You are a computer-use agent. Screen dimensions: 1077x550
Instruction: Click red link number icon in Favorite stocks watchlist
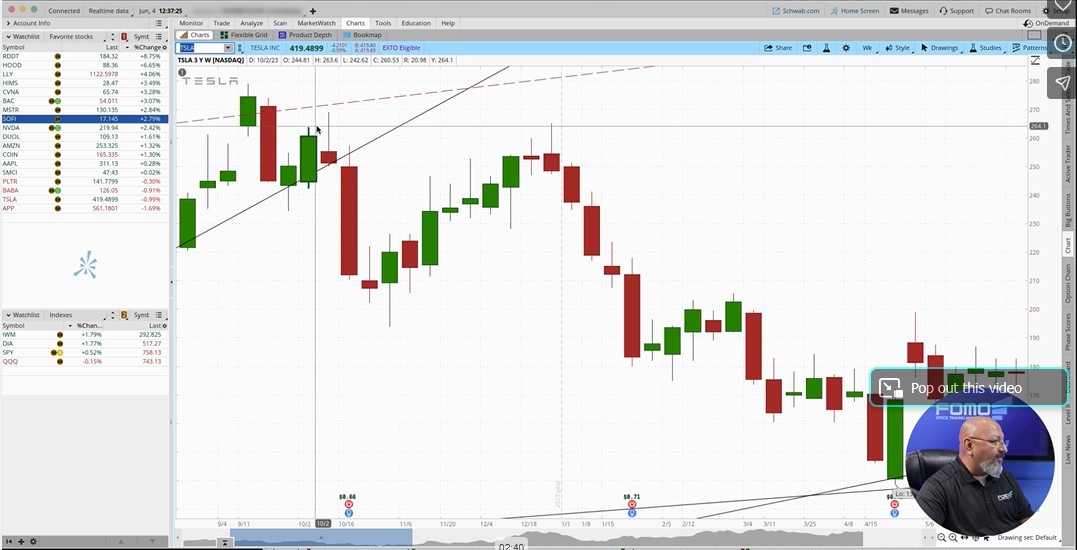click(124, 36)
